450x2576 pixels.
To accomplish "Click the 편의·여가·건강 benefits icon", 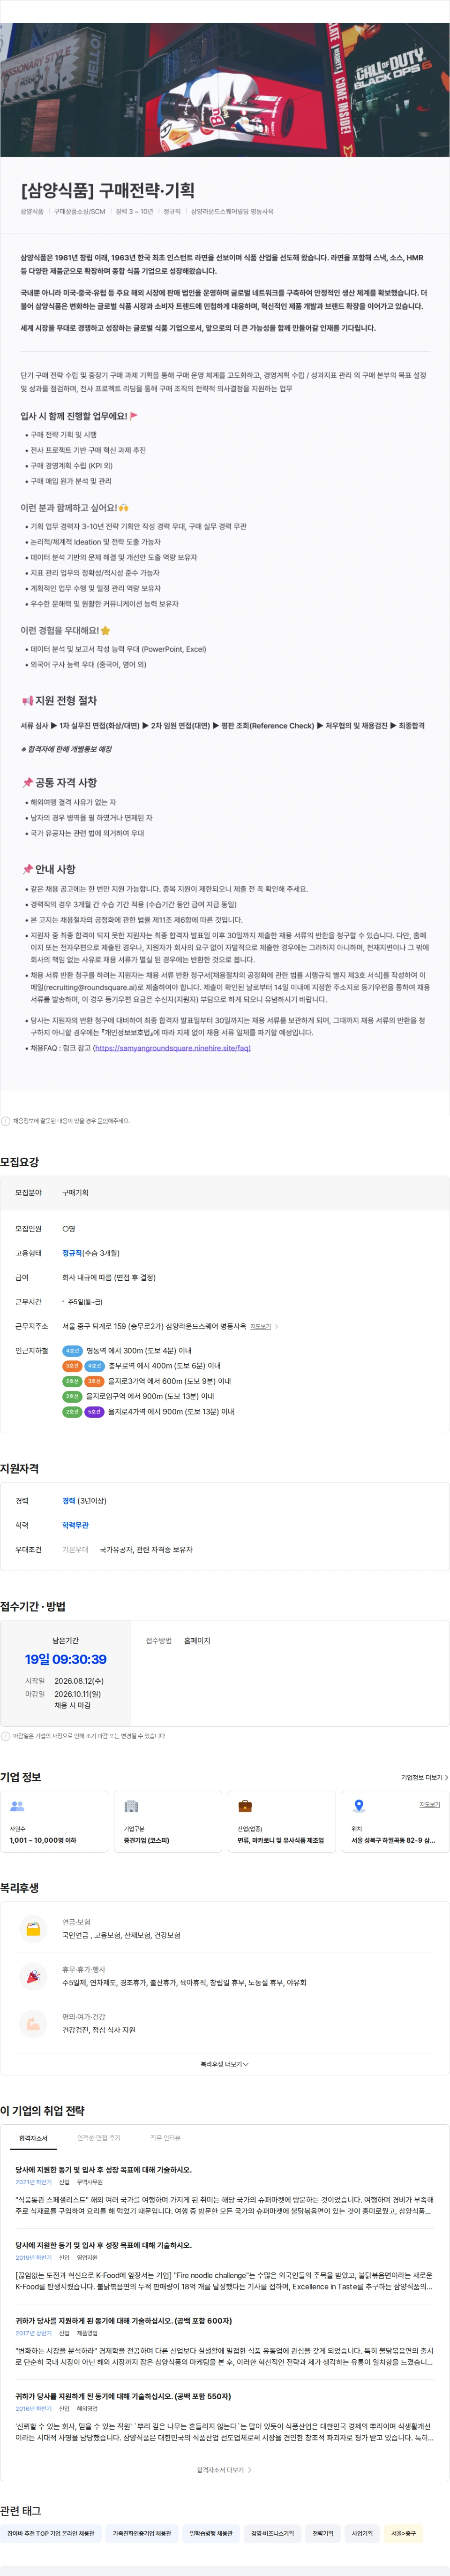I will click(x=33, y=2024).
